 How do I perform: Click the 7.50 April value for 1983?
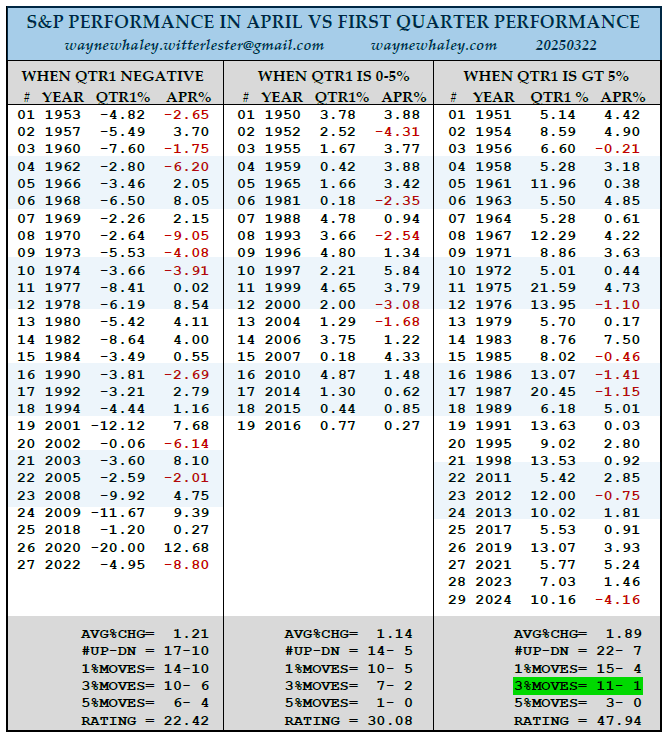click(622, 340)
